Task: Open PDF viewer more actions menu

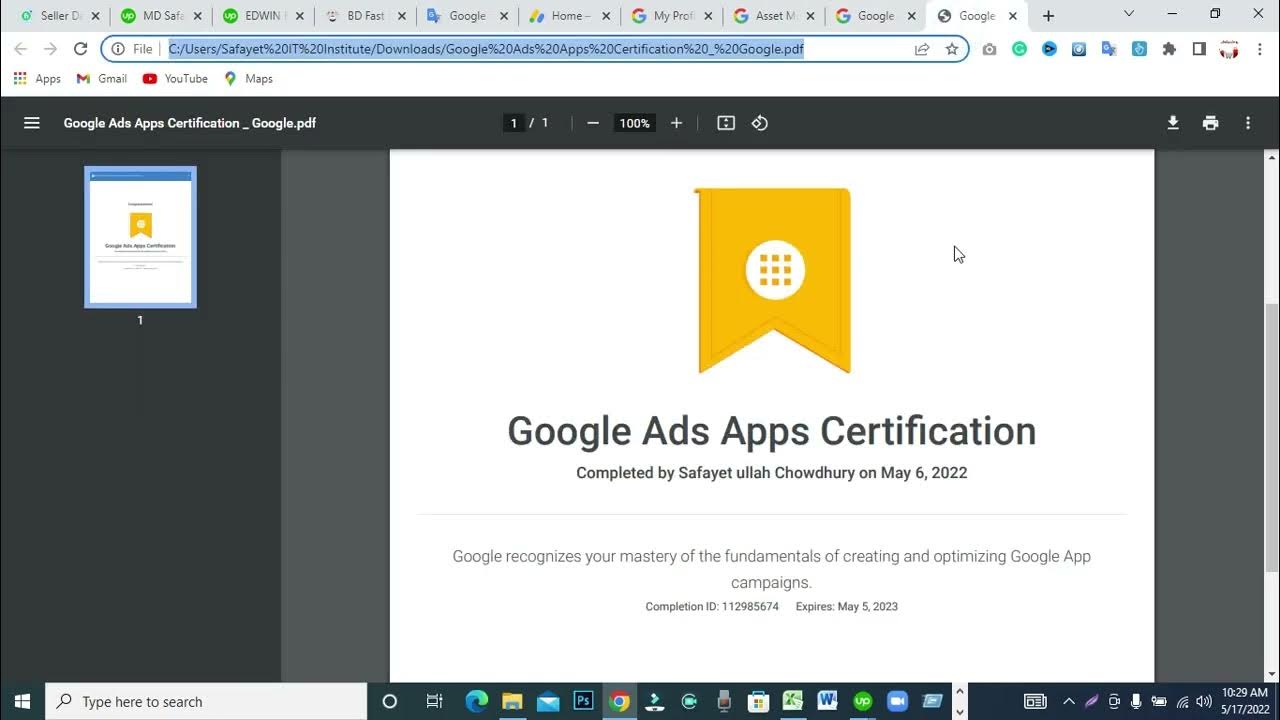Action: [1248, 123]
